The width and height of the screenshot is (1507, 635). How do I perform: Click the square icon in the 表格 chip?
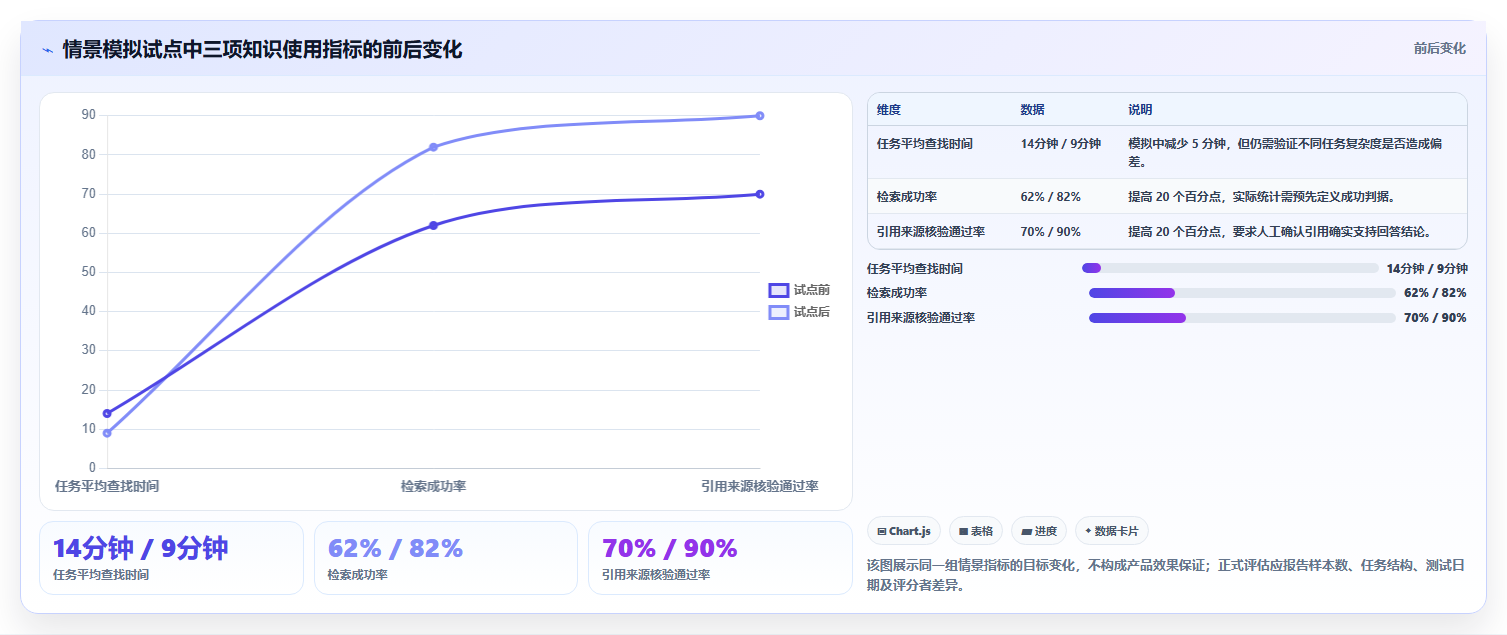coord(963,532)
